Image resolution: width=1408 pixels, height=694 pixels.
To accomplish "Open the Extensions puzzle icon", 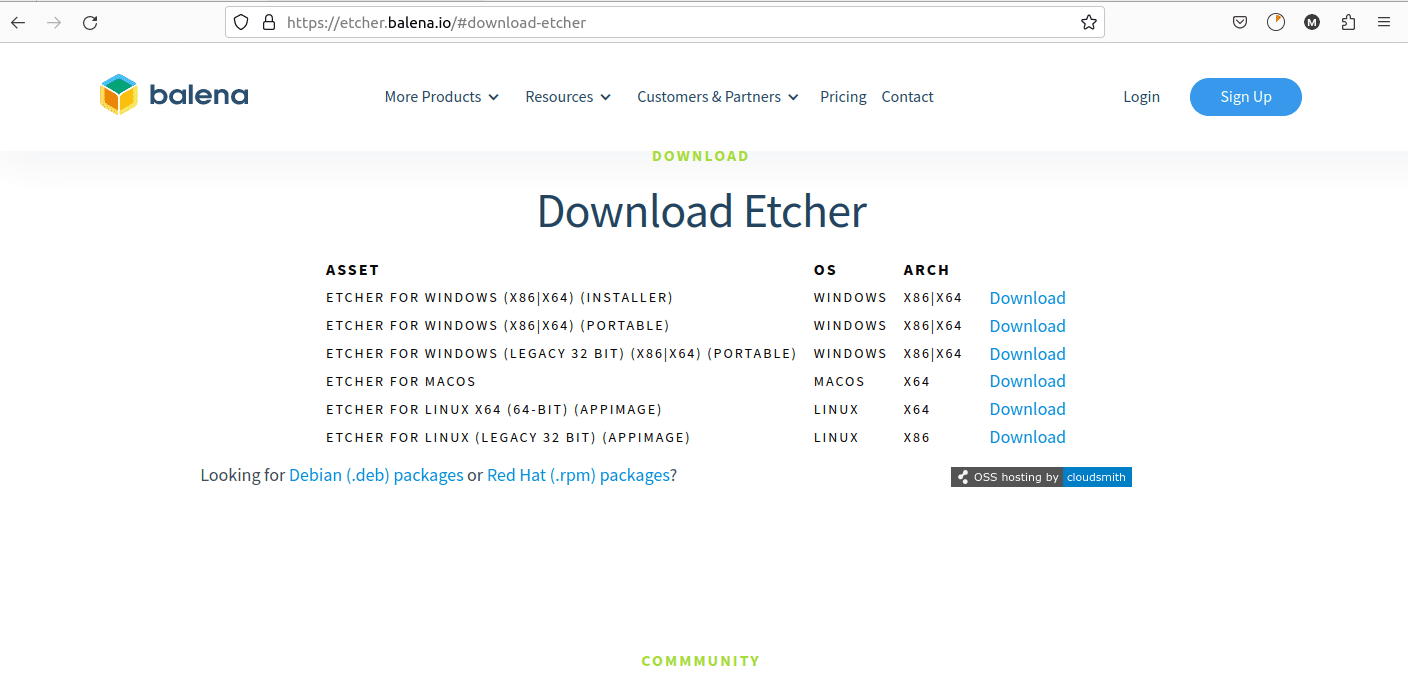I will tap(1348, 22).
